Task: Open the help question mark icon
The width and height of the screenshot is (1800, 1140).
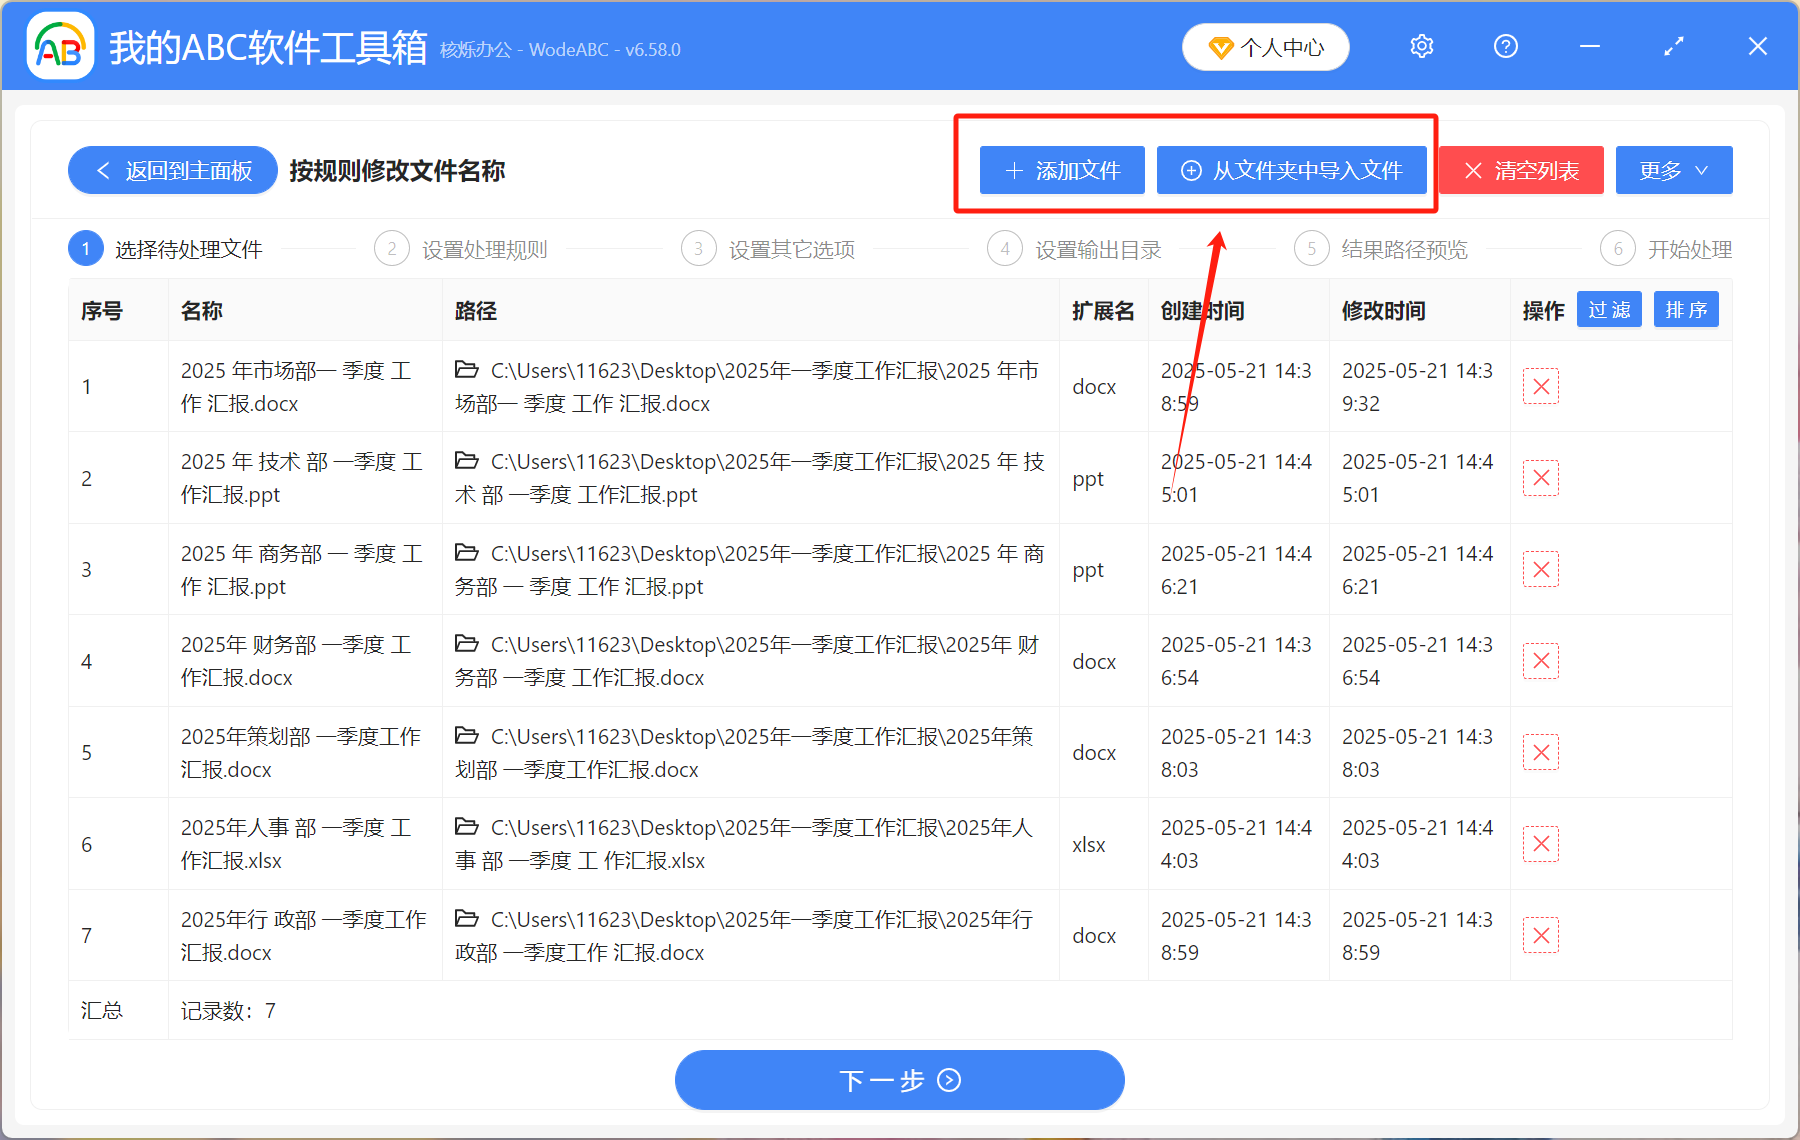Action: [1505, 46]
